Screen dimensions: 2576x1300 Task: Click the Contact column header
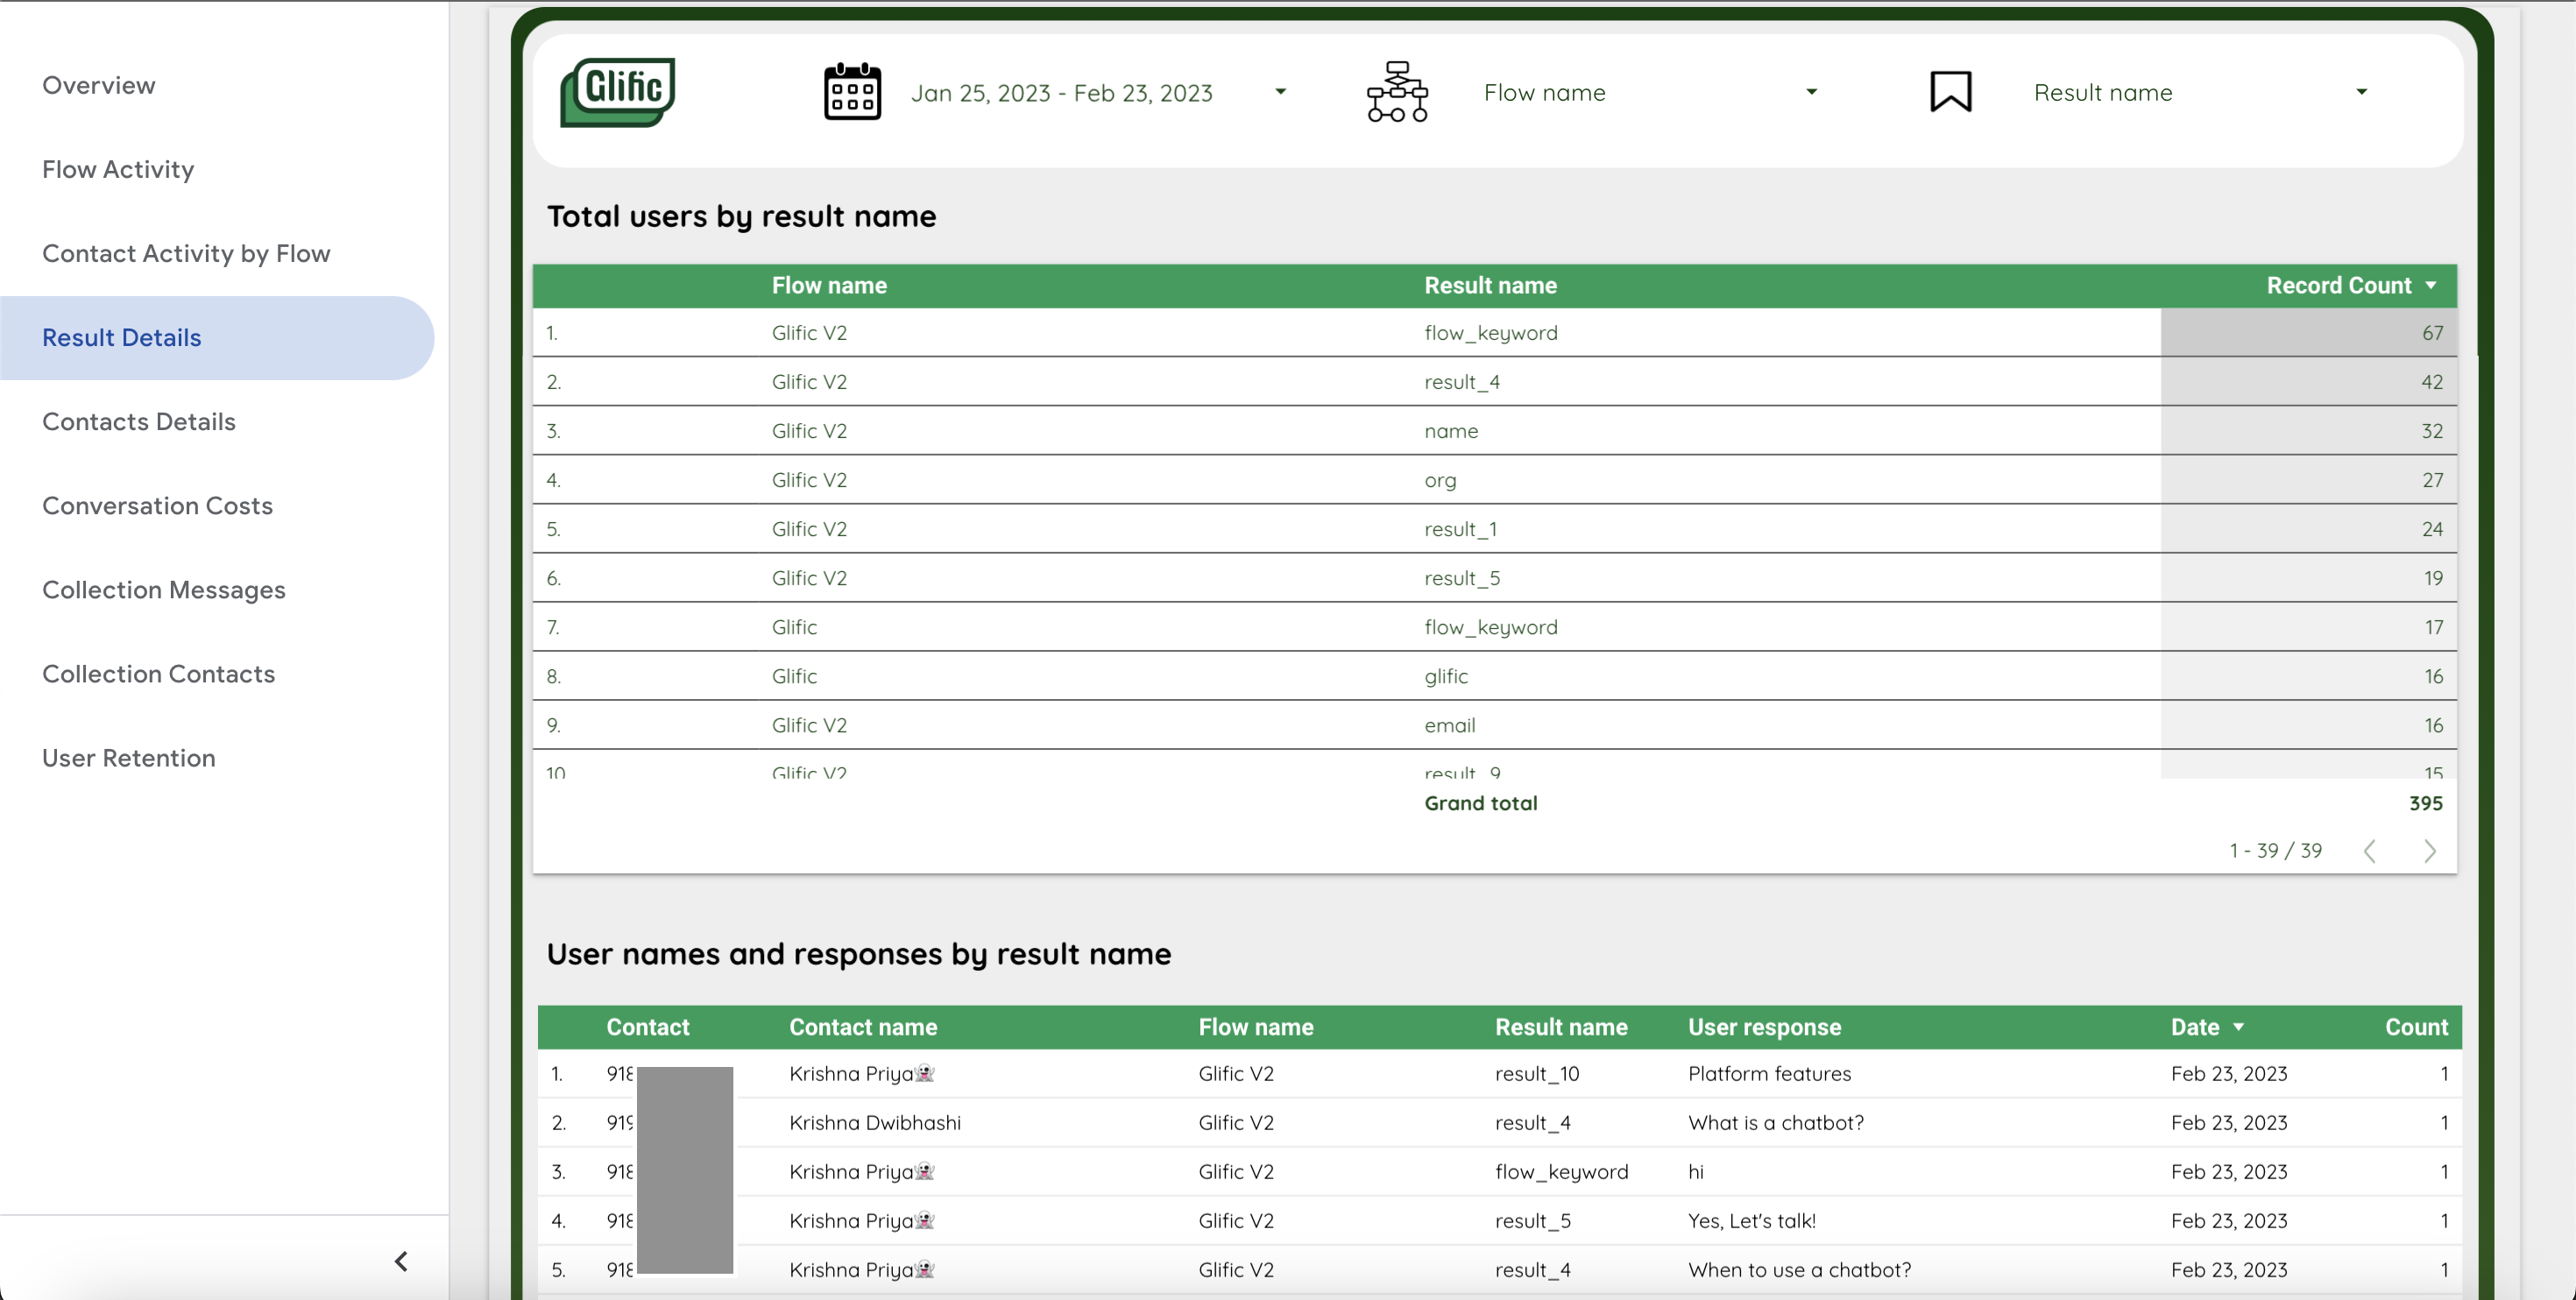pos(647,1027)
